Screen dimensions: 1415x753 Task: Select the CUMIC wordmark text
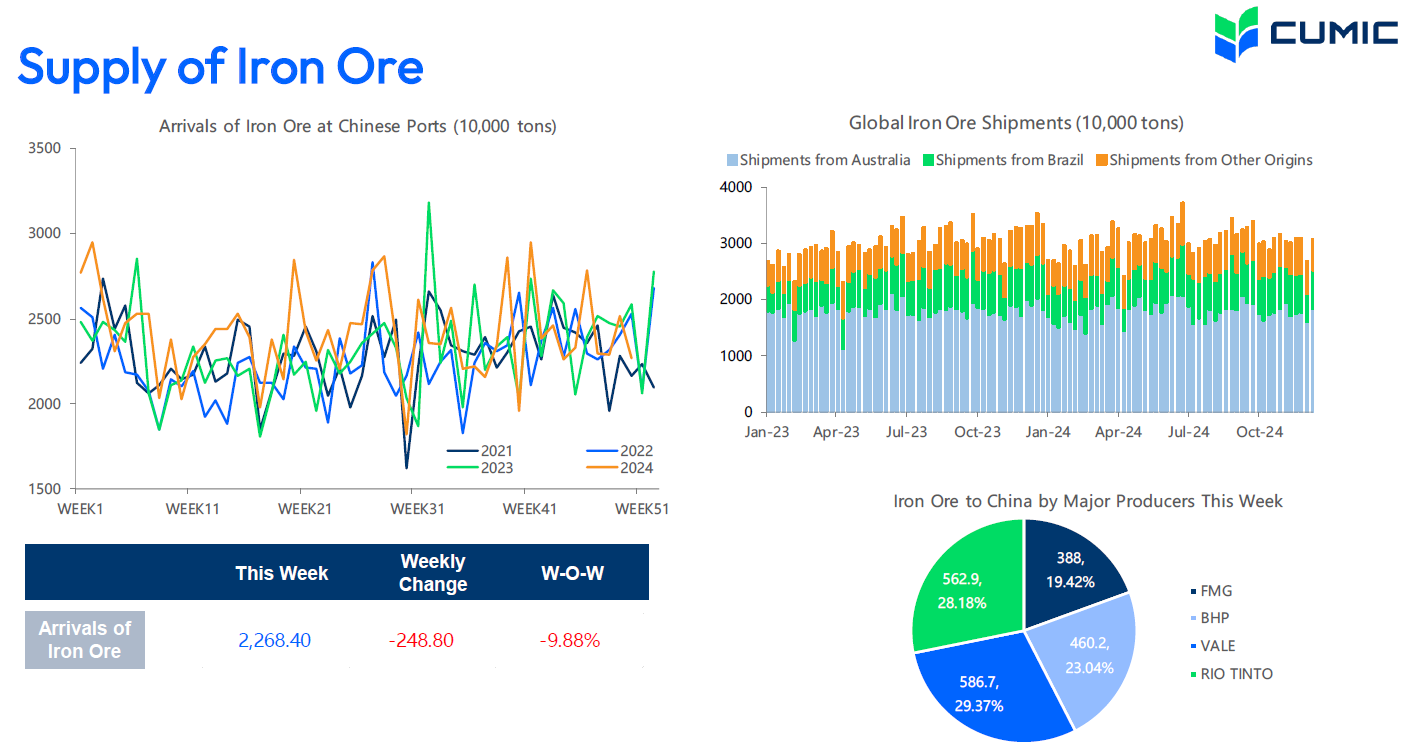1334,33
